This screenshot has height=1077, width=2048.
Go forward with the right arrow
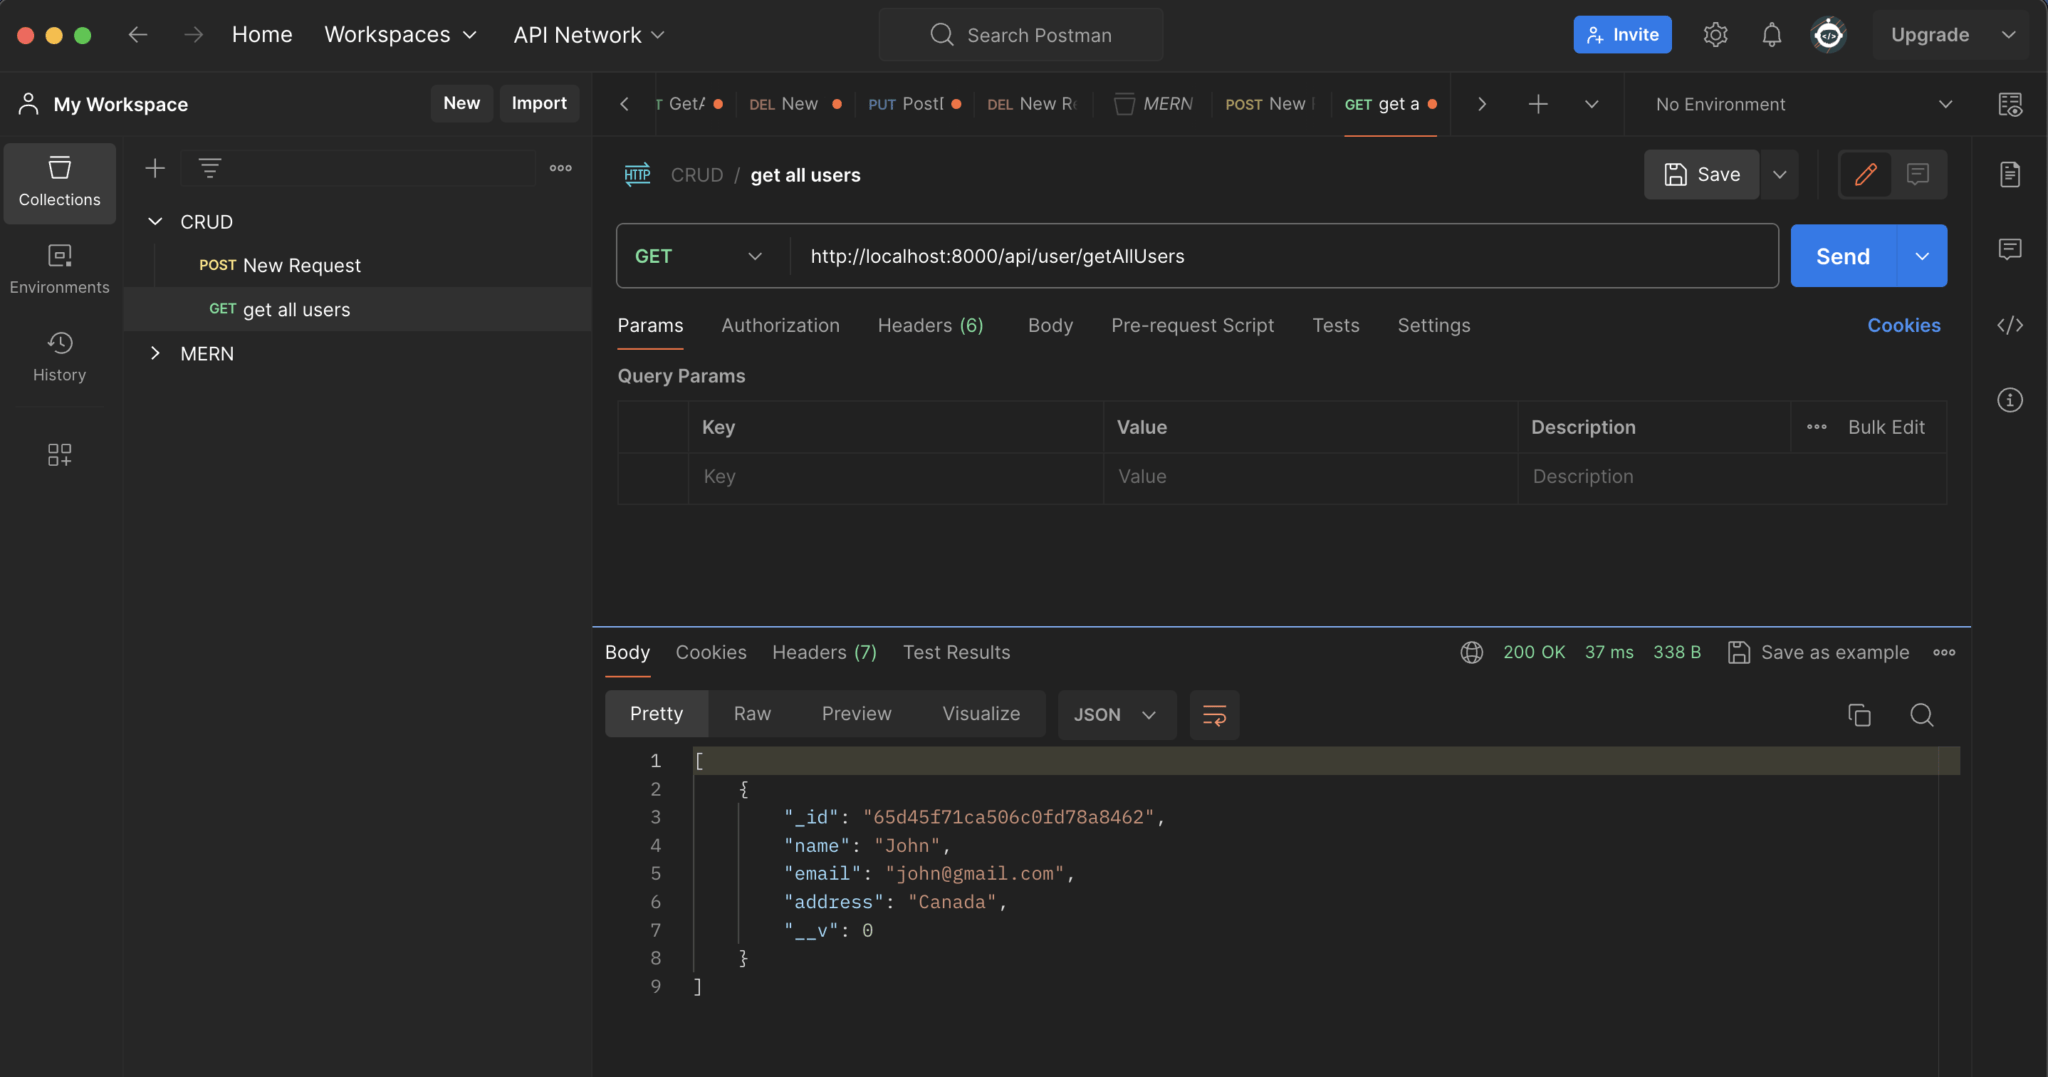tap(193, 35)
